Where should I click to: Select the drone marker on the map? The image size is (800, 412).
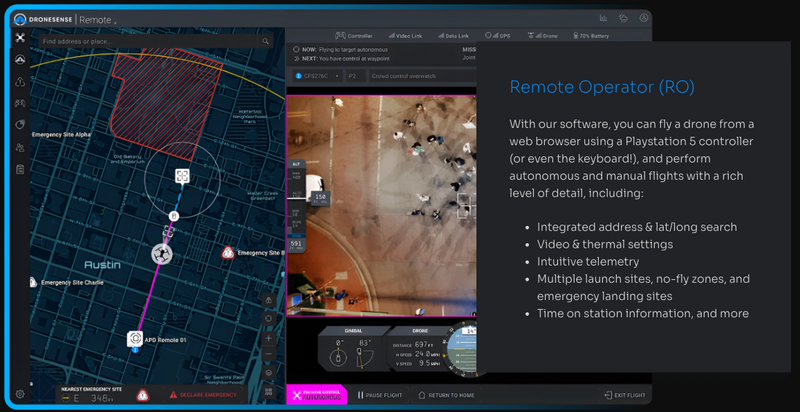(x=162, y=253)
